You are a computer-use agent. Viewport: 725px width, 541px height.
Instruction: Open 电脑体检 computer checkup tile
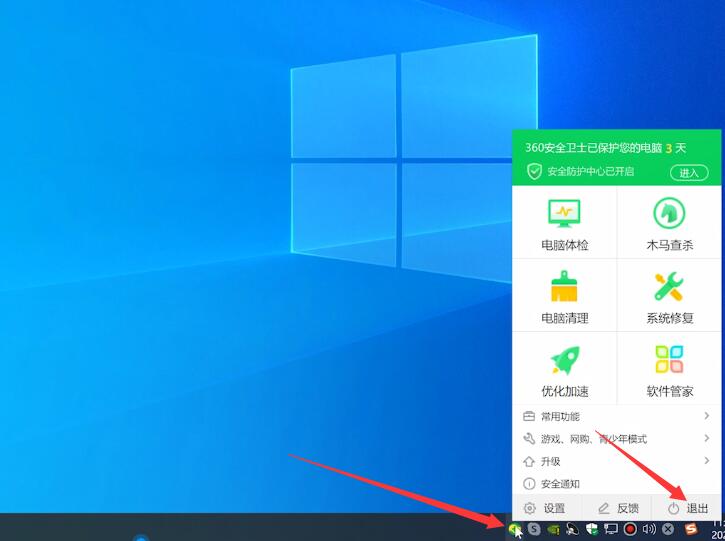click(565, 223)
